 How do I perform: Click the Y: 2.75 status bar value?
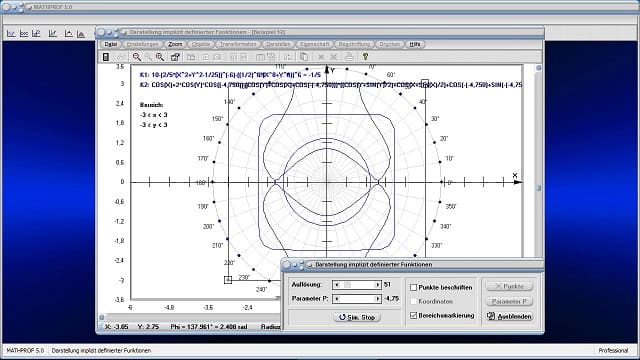(x=148, y=327)
